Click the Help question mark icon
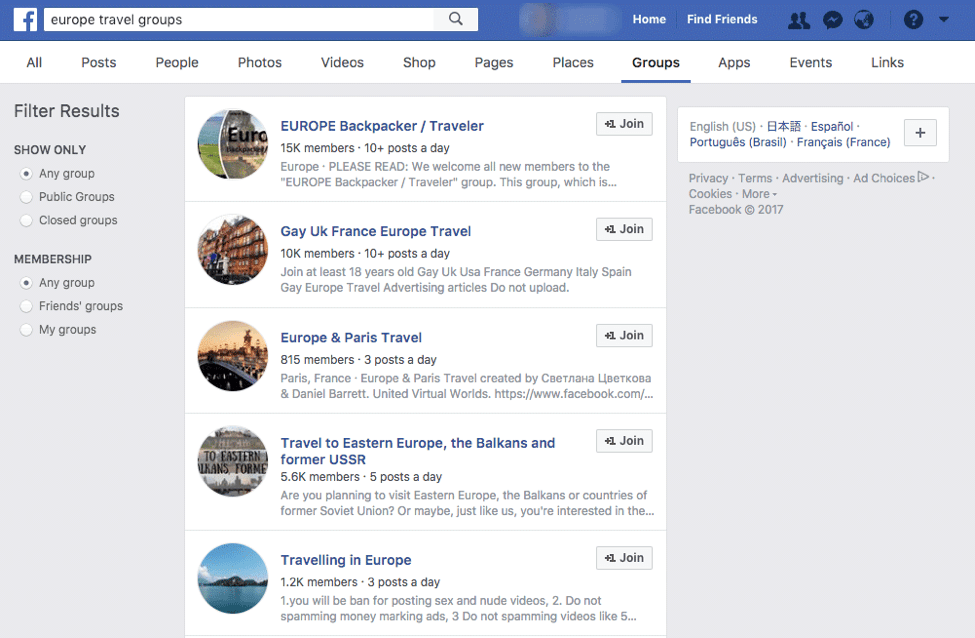This screenshot has height=638, width=975. (913, 20)
